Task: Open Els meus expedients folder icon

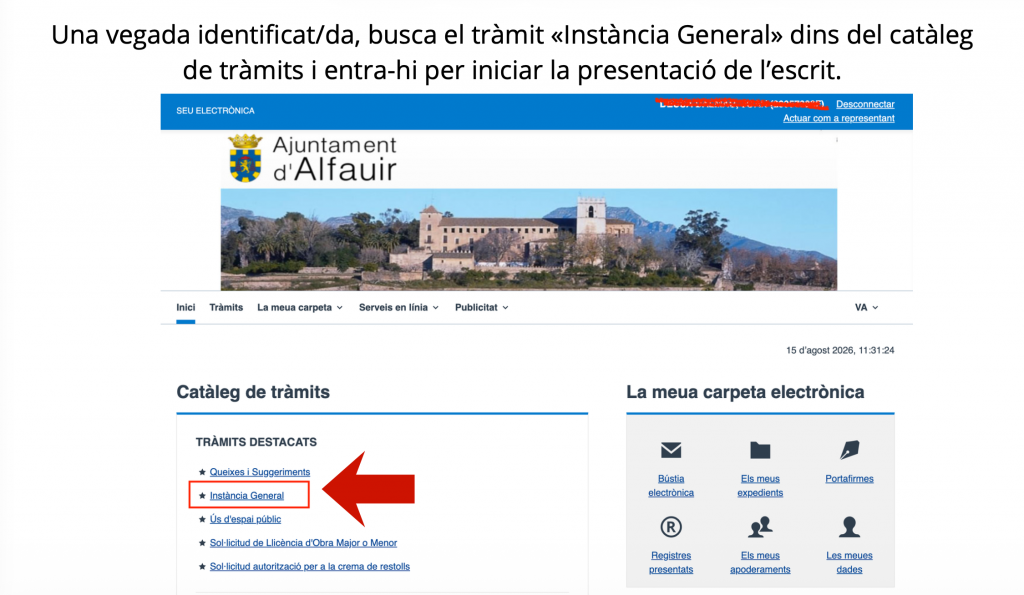Action: click(x=760, y=450)
